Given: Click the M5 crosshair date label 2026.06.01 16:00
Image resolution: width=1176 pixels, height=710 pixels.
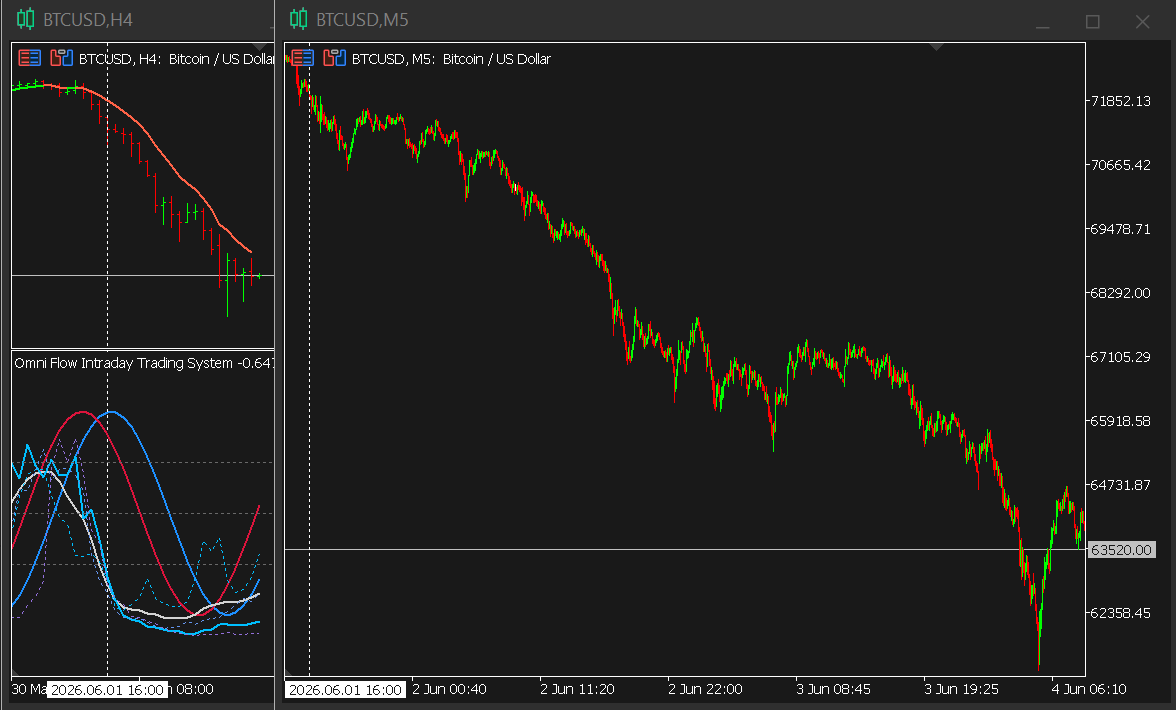Looking at the screenshot, I should (345, 690).
